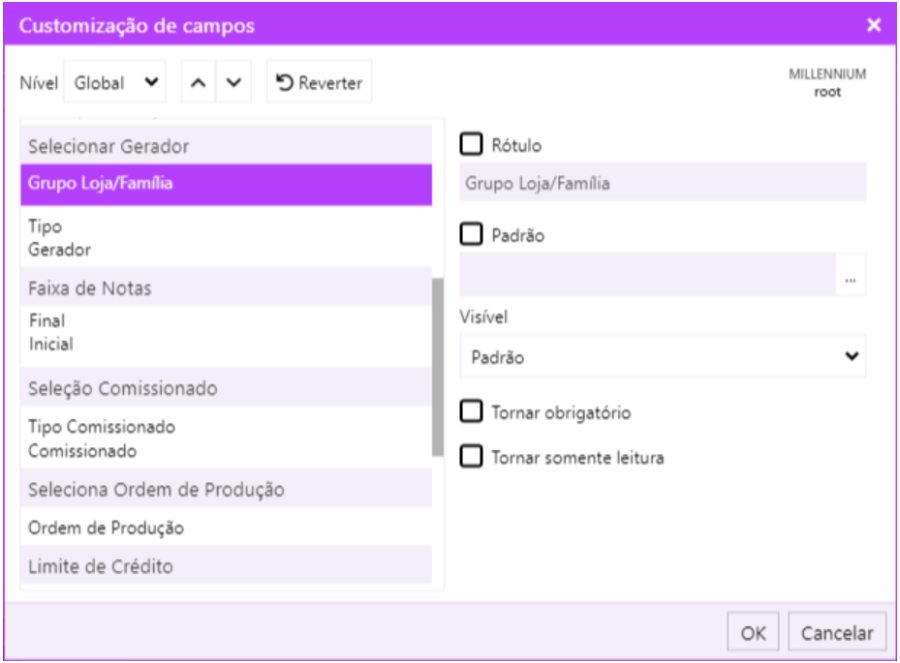The width and height of the screenshot is (900, 663).
Task: Open the Nível Global dropdown
Action: pyautogui.click(x=116, y=83)
